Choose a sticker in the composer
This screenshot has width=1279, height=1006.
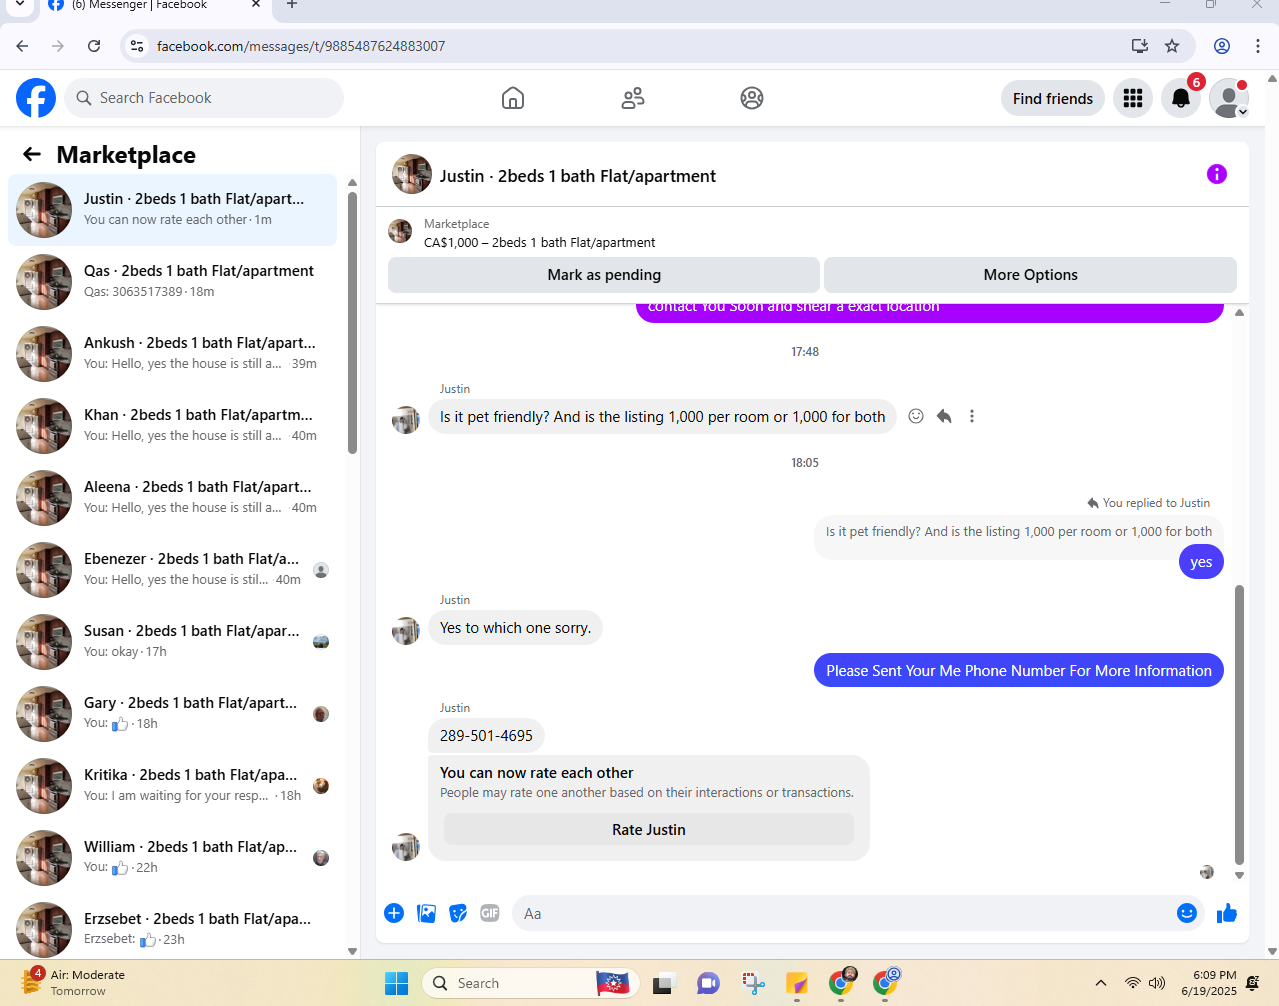pos(458,913)
